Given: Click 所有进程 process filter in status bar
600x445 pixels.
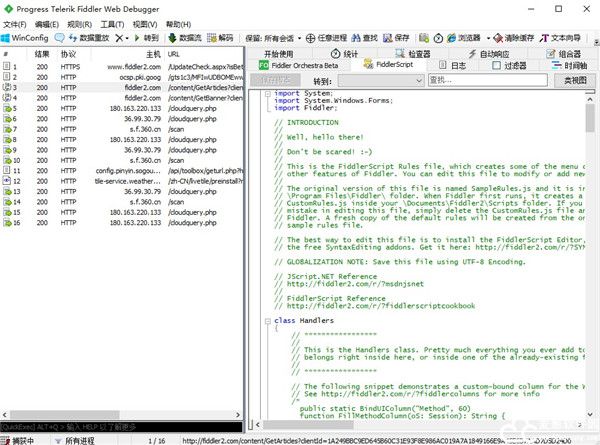Looking at the screenshot, I should (75, 441).
